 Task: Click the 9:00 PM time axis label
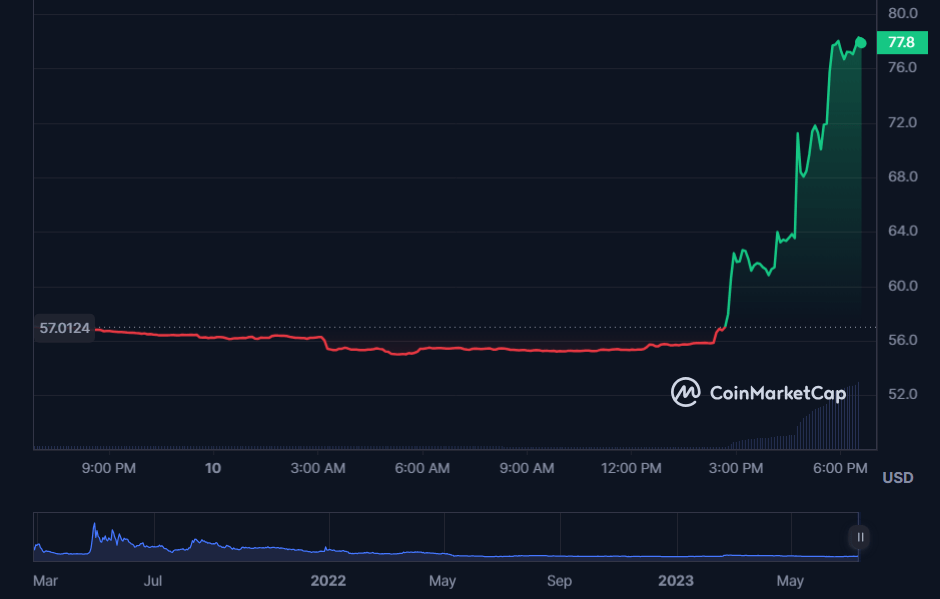[x=109, y=468]
